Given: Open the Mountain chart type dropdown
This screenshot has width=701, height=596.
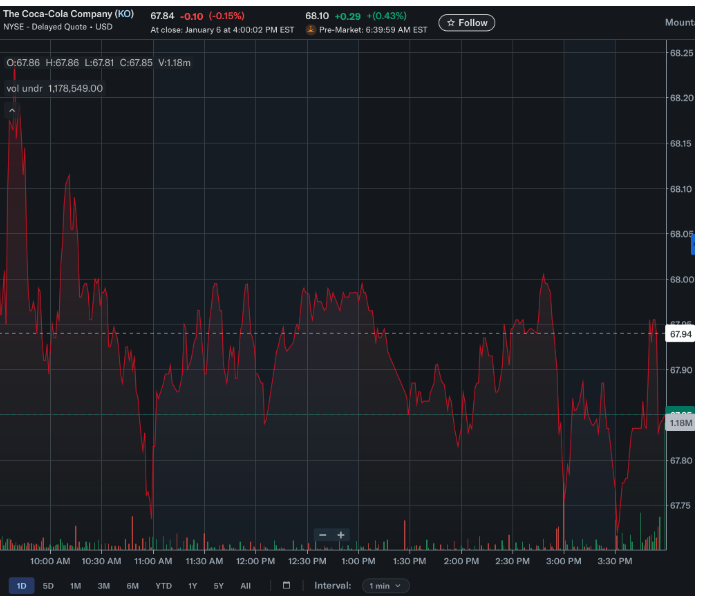Looking at the screenshot, I should coord(682,22).
